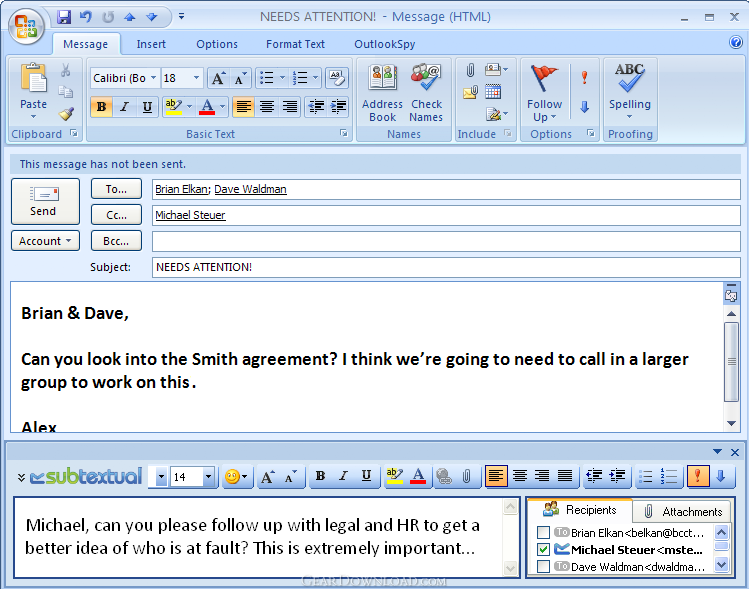Click the Paste clipboard icon
Screen dimensions: 749x589
point(33,77)
